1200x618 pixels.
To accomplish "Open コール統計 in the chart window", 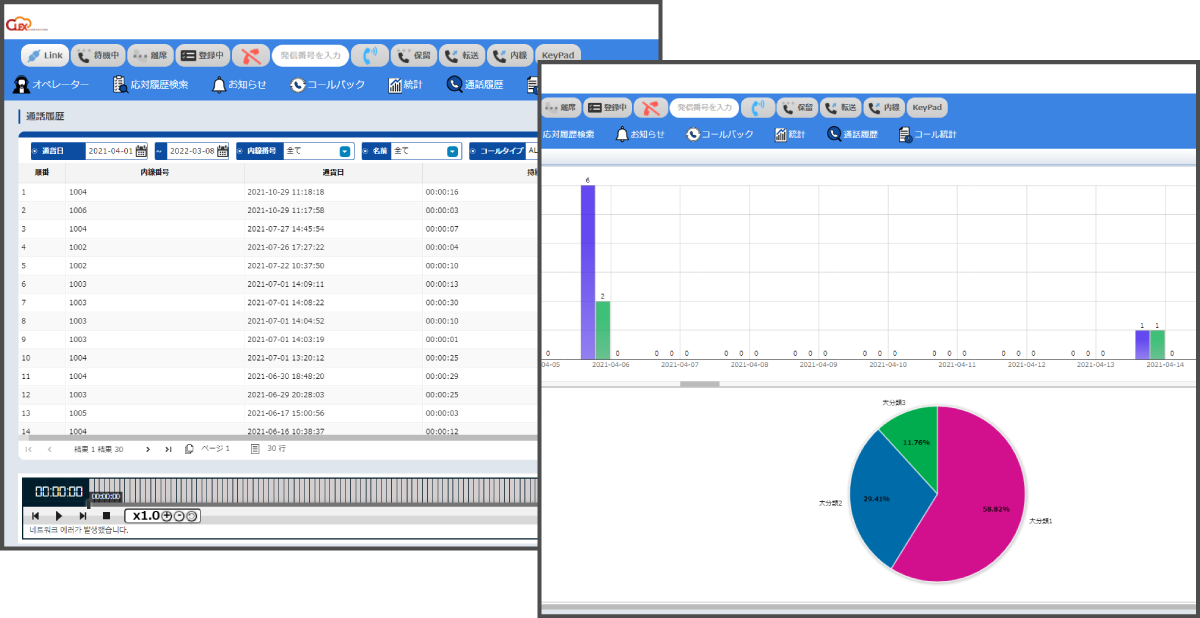I will coord(927,134).
